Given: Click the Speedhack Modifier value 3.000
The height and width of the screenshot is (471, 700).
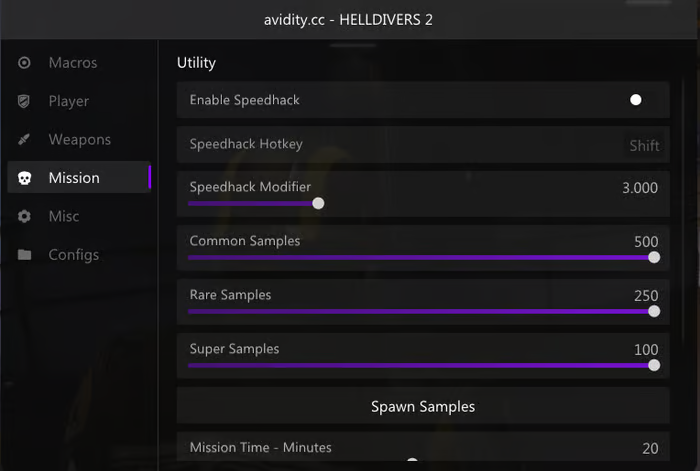Looking at the screenshot, I should tap(640, 188).
